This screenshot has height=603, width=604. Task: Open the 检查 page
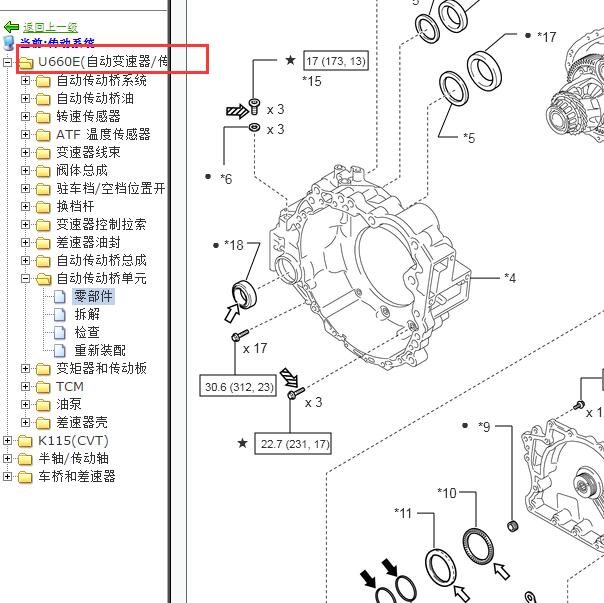pyautogui.click(x=87, y=333)
